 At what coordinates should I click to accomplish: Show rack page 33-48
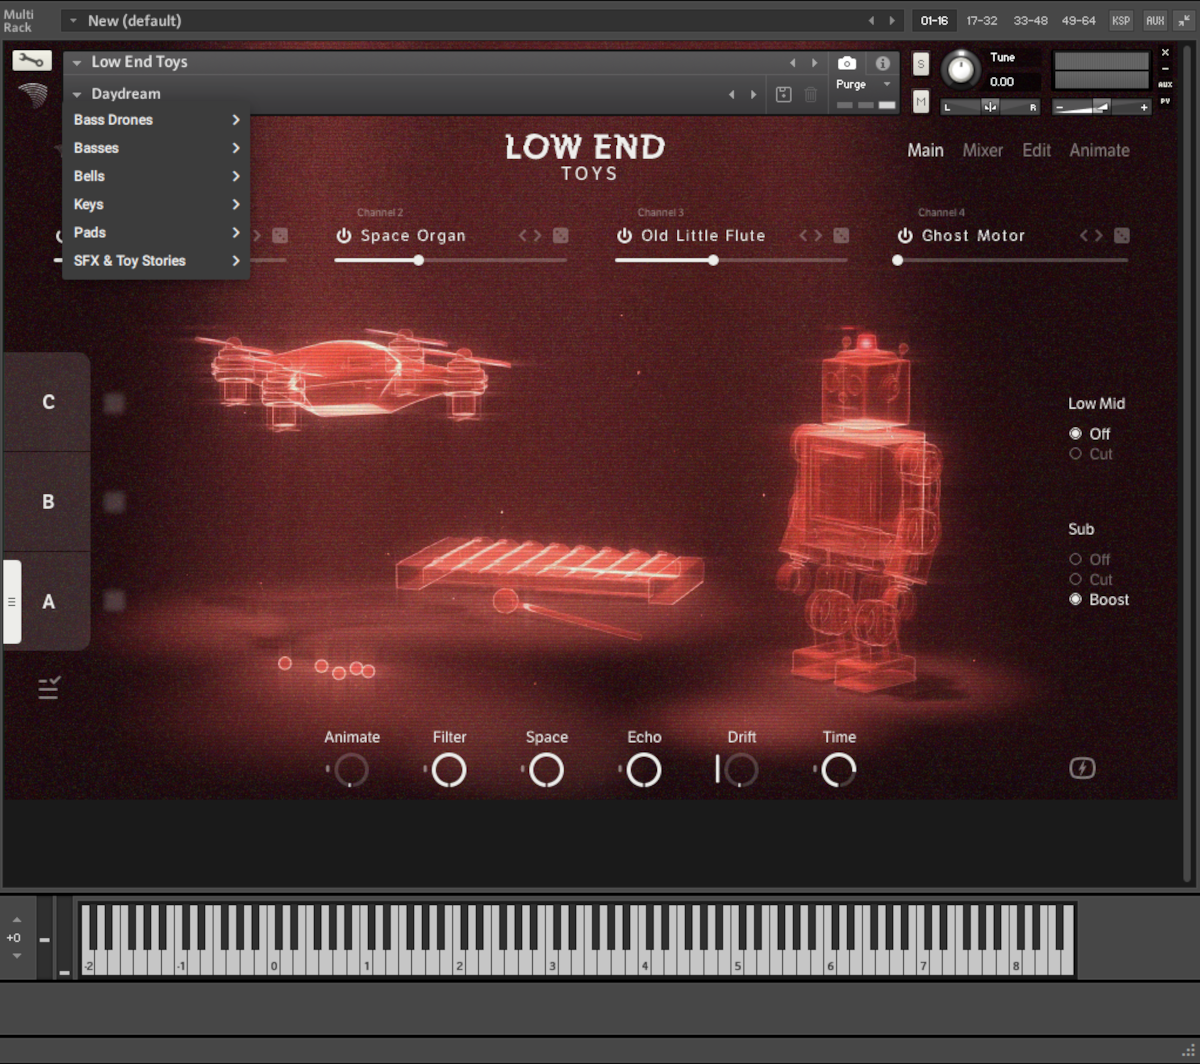(x=1030, y=20)
